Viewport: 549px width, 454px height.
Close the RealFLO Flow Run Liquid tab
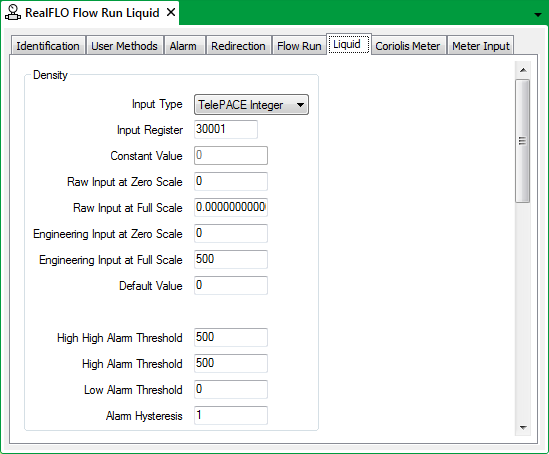click(171, 13)
